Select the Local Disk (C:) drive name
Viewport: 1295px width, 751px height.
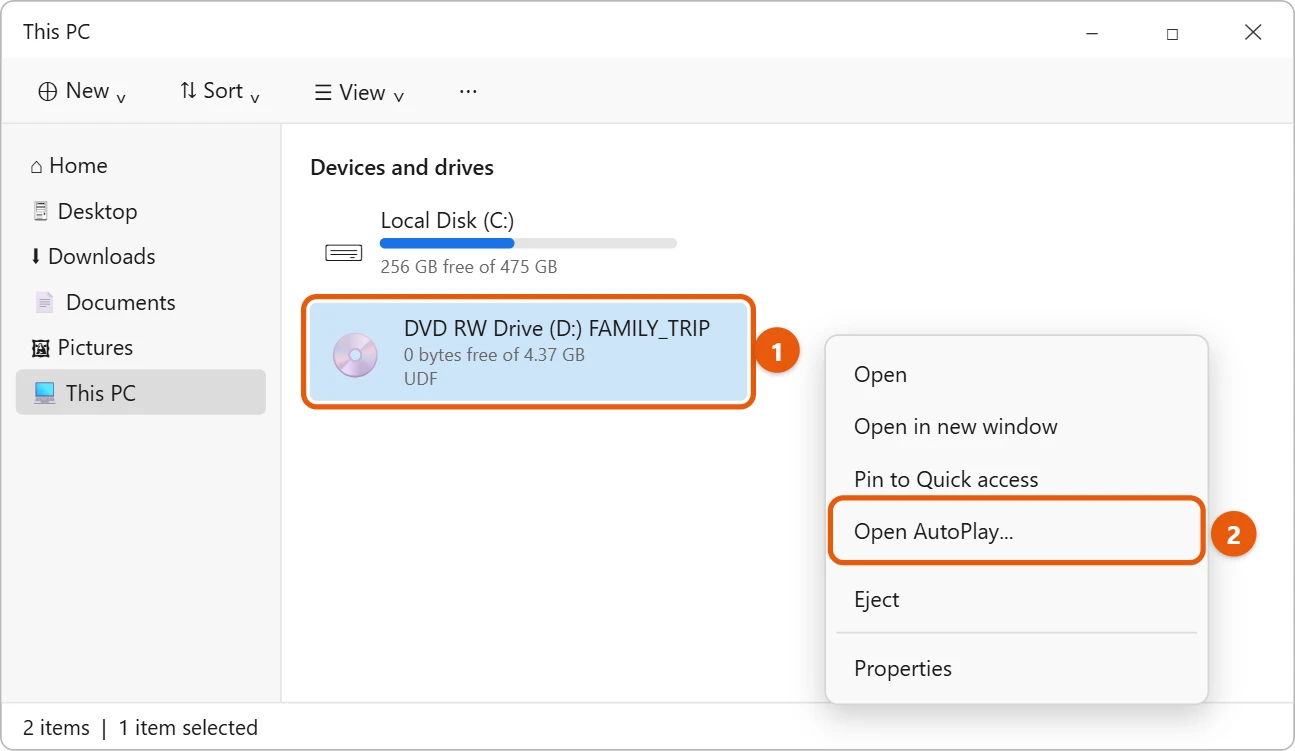(447, 221)
